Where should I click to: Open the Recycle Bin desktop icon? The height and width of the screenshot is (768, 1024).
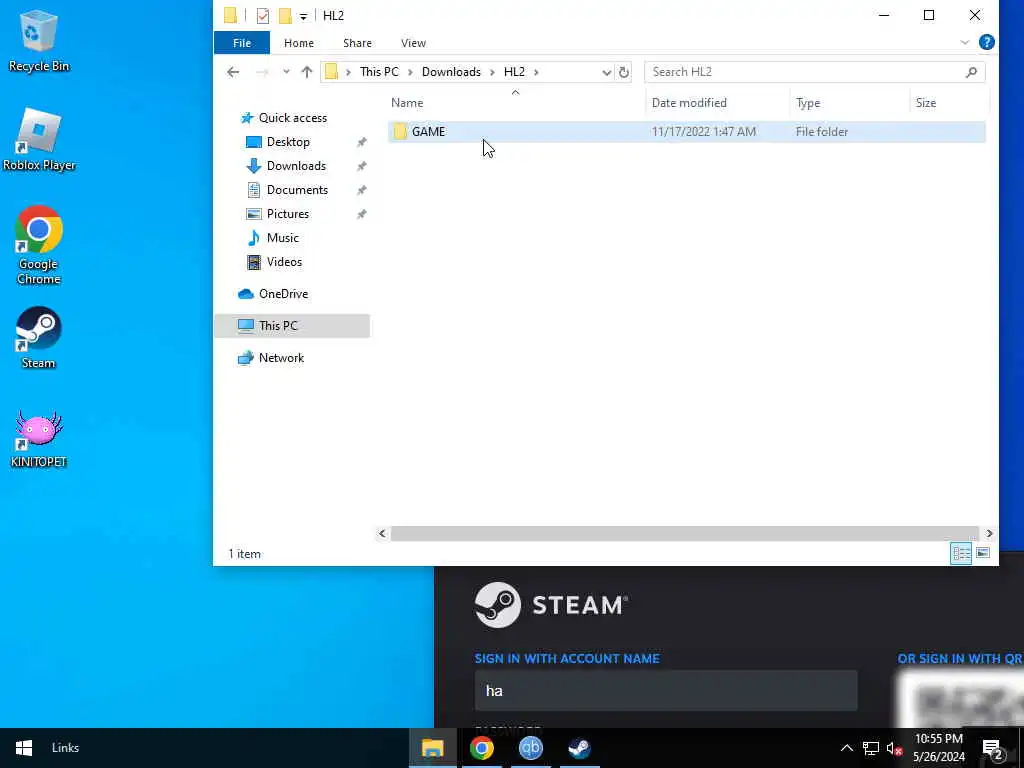[39, 40]
